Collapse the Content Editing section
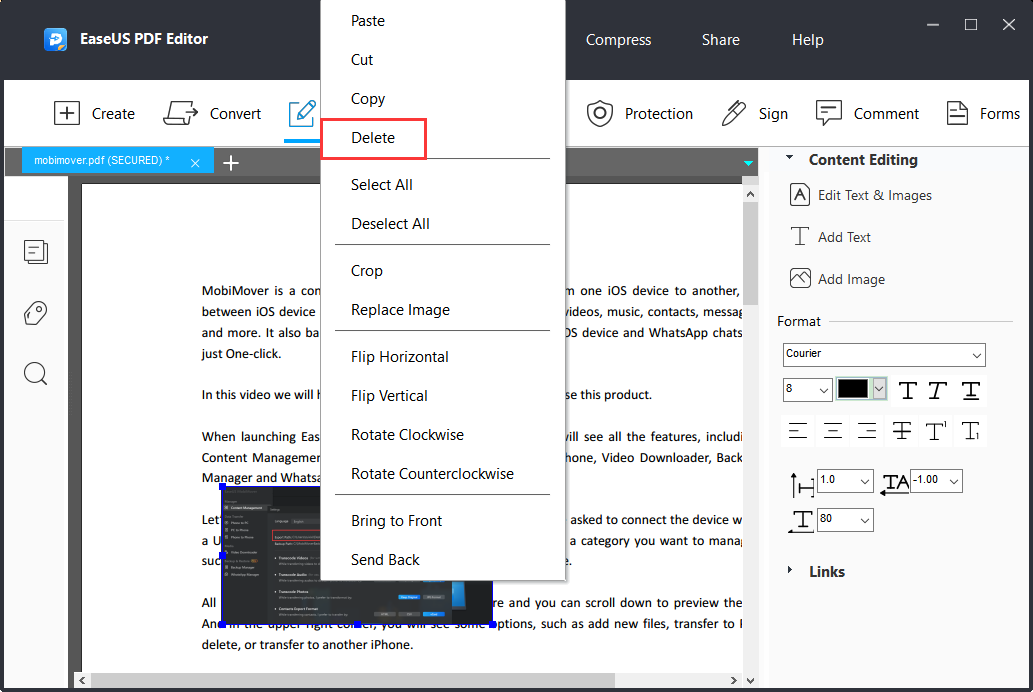1033x692 pixels. coord(789,158)
